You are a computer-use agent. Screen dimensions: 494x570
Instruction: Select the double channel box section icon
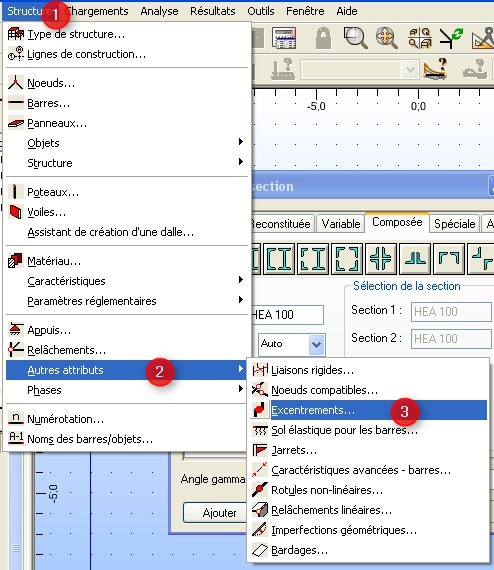348,259
